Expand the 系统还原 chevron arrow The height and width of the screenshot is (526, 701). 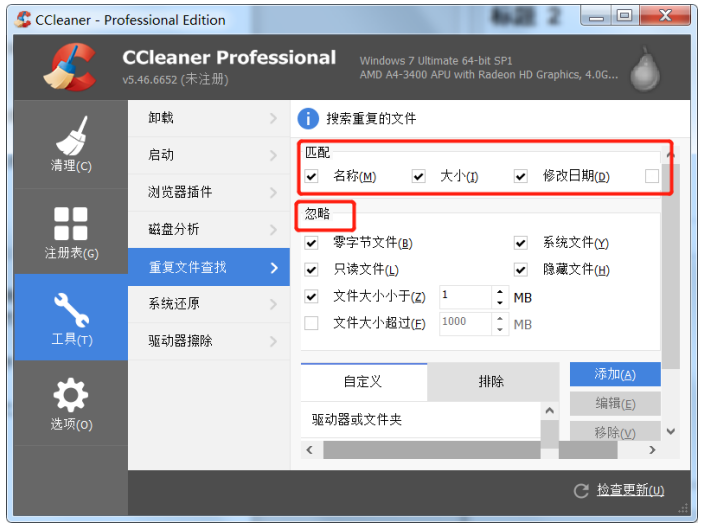pyautogui.click(x=273, y=304)
